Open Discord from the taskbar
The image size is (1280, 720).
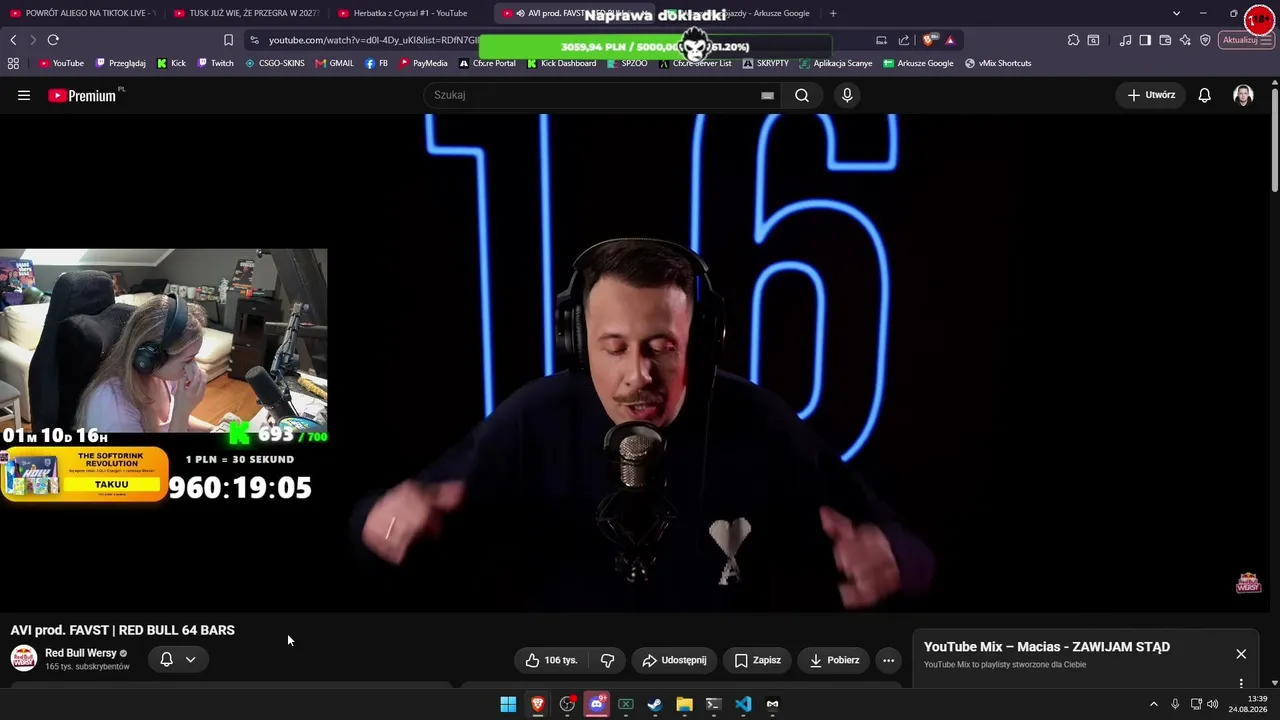[597, 704]
